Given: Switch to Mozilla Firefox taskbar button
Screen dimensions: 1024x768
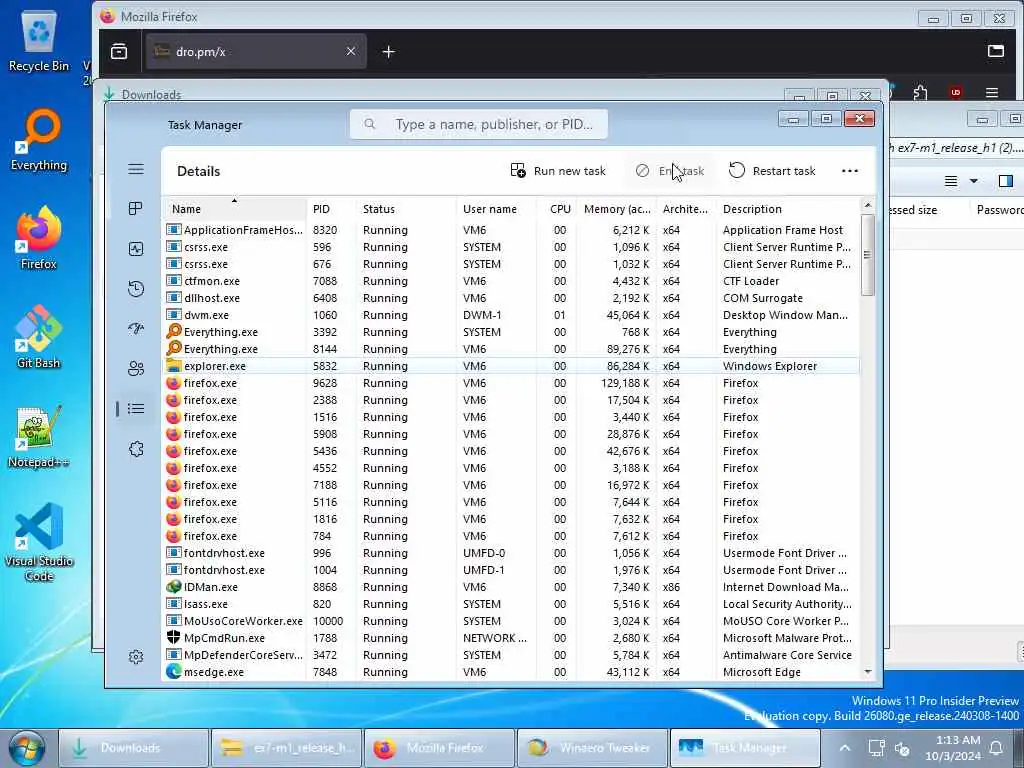Looking at the screenshot, I should (439, 748).
